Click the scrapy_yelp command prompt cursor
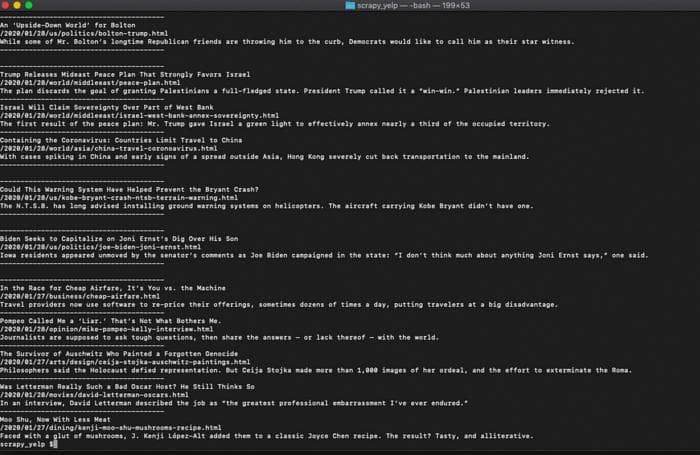 tap(55, 444)
